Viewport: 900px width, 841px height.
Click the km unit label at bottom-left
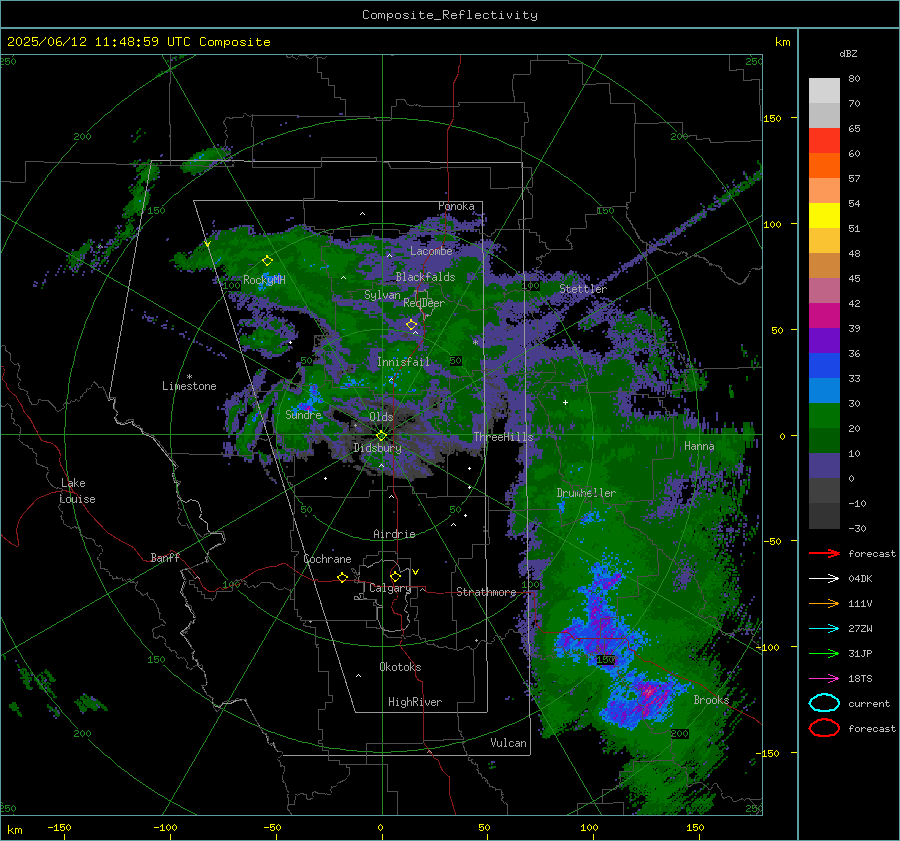tap(15, 830)
